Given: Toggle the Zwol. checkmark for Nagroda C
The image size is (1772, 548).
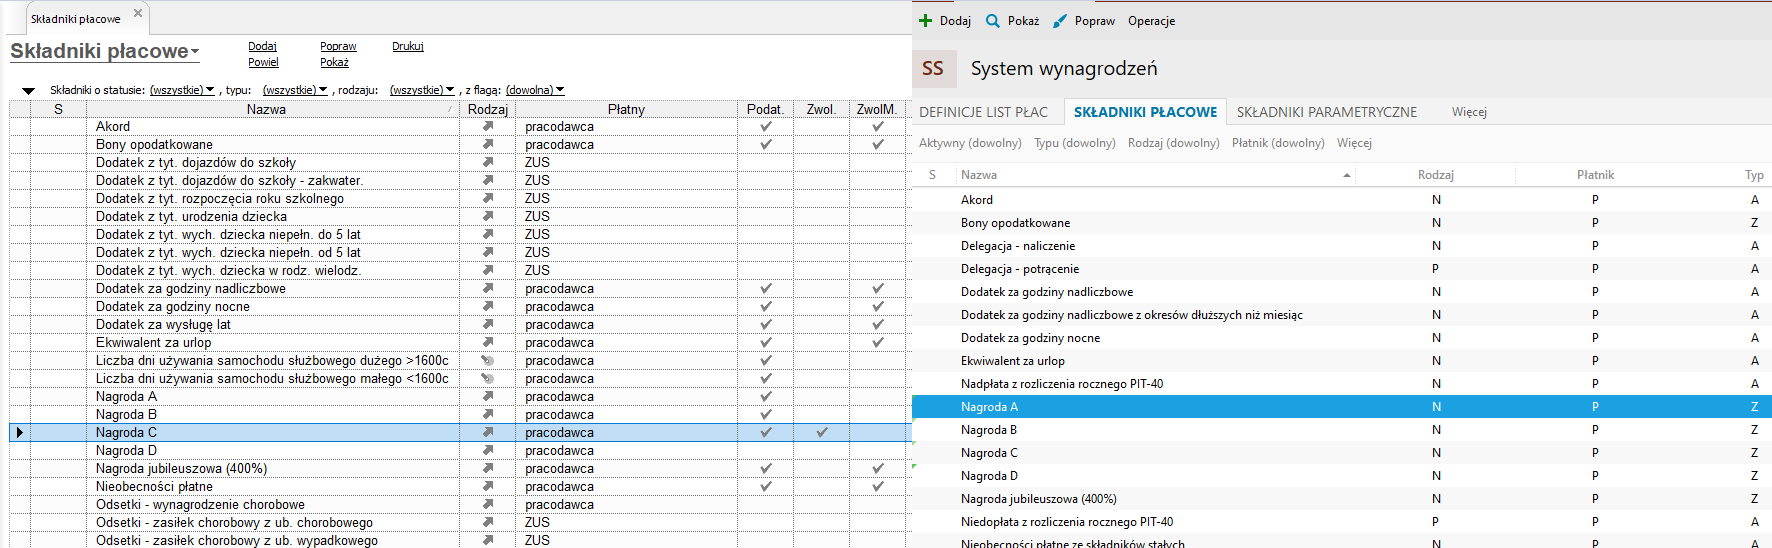Looking at the screenshot, I should [x=822, y=433].
